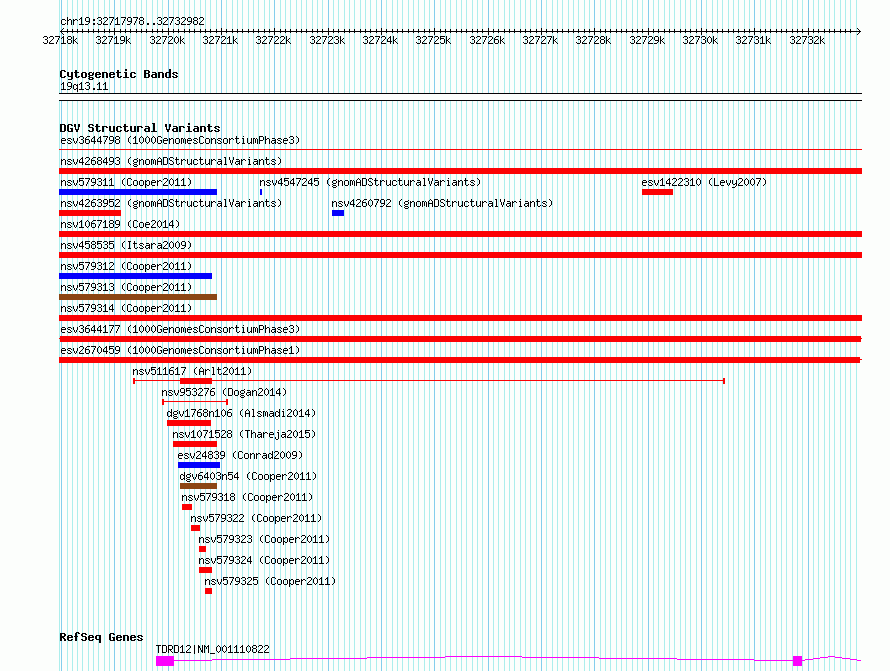The height and width of the screenshot is (671, 890).
Task: Open nsv579311 (Cooper2011) variant
Action: (126, 182)
